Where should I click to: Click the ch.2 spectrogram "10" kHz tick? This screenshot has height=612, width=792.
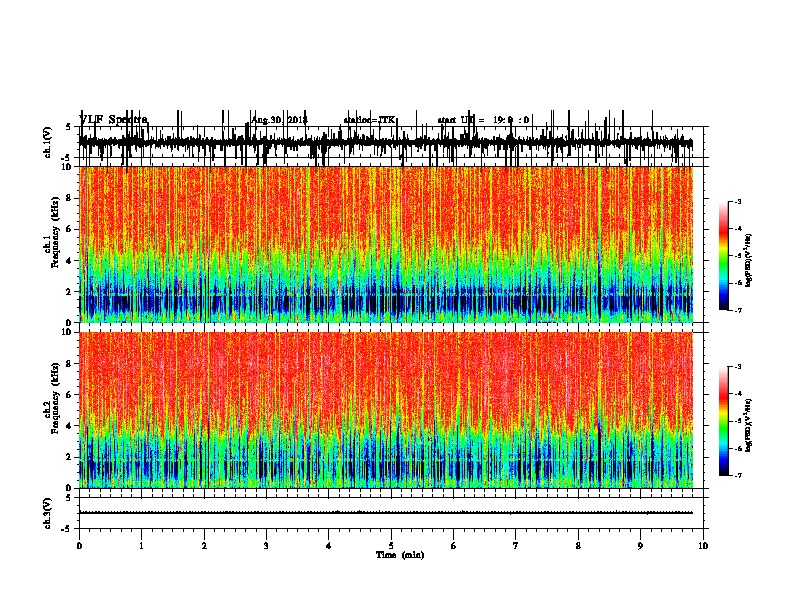[67, 332]
